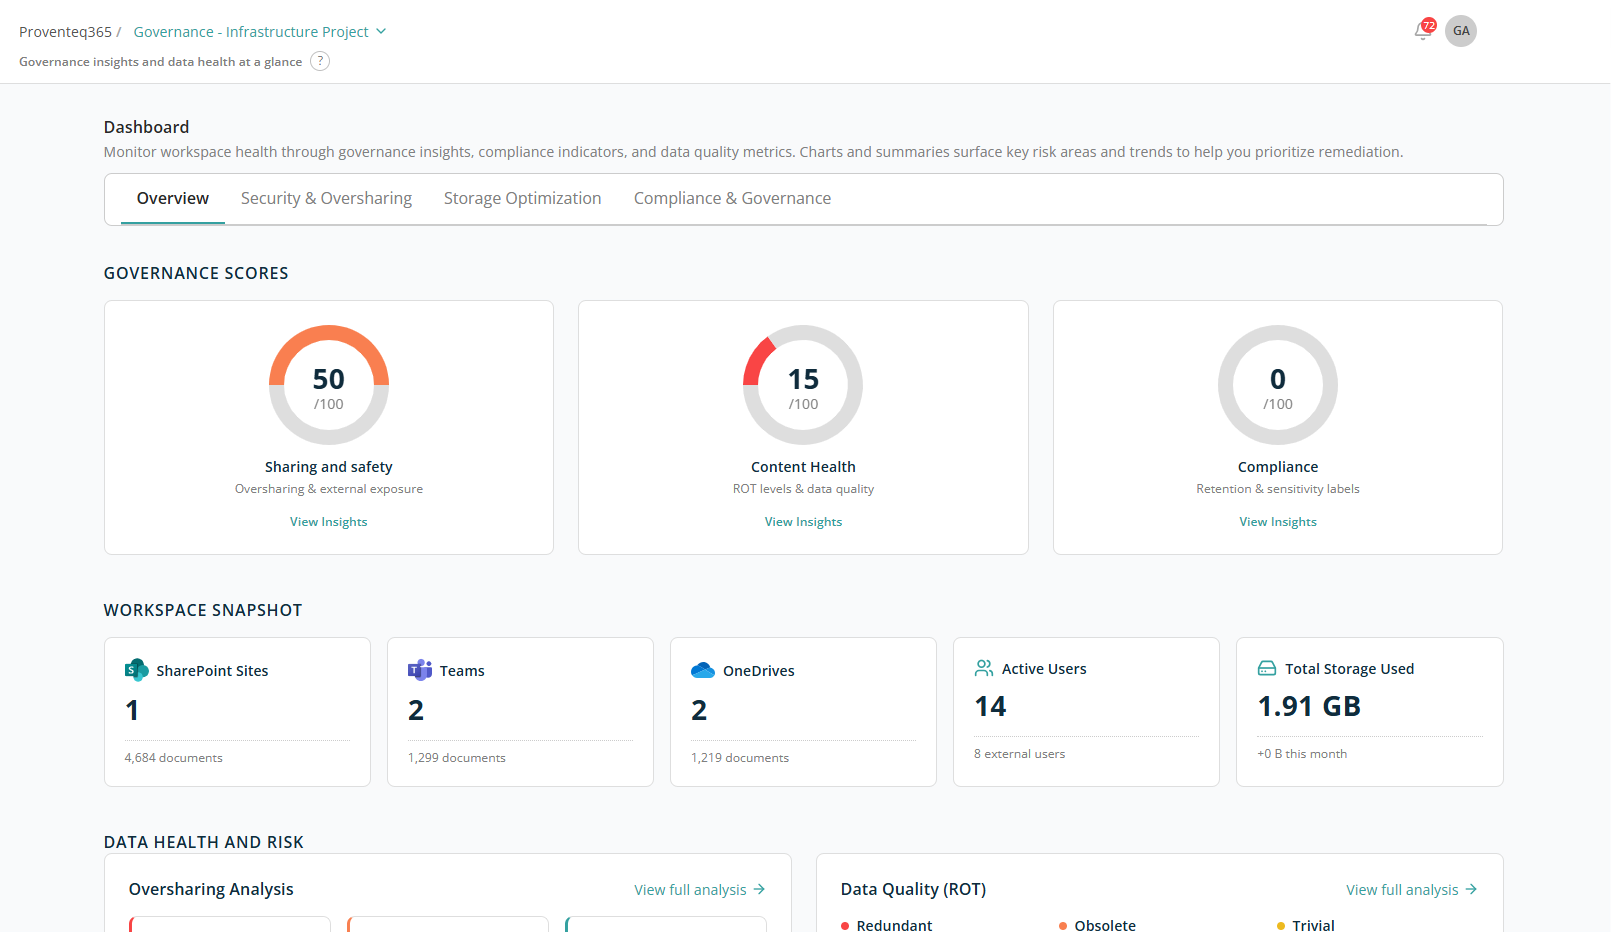Click the OneDrive cloud icon
This screenshot has width=1611, height=938.
pyautogui.click(x=703, y=670)
